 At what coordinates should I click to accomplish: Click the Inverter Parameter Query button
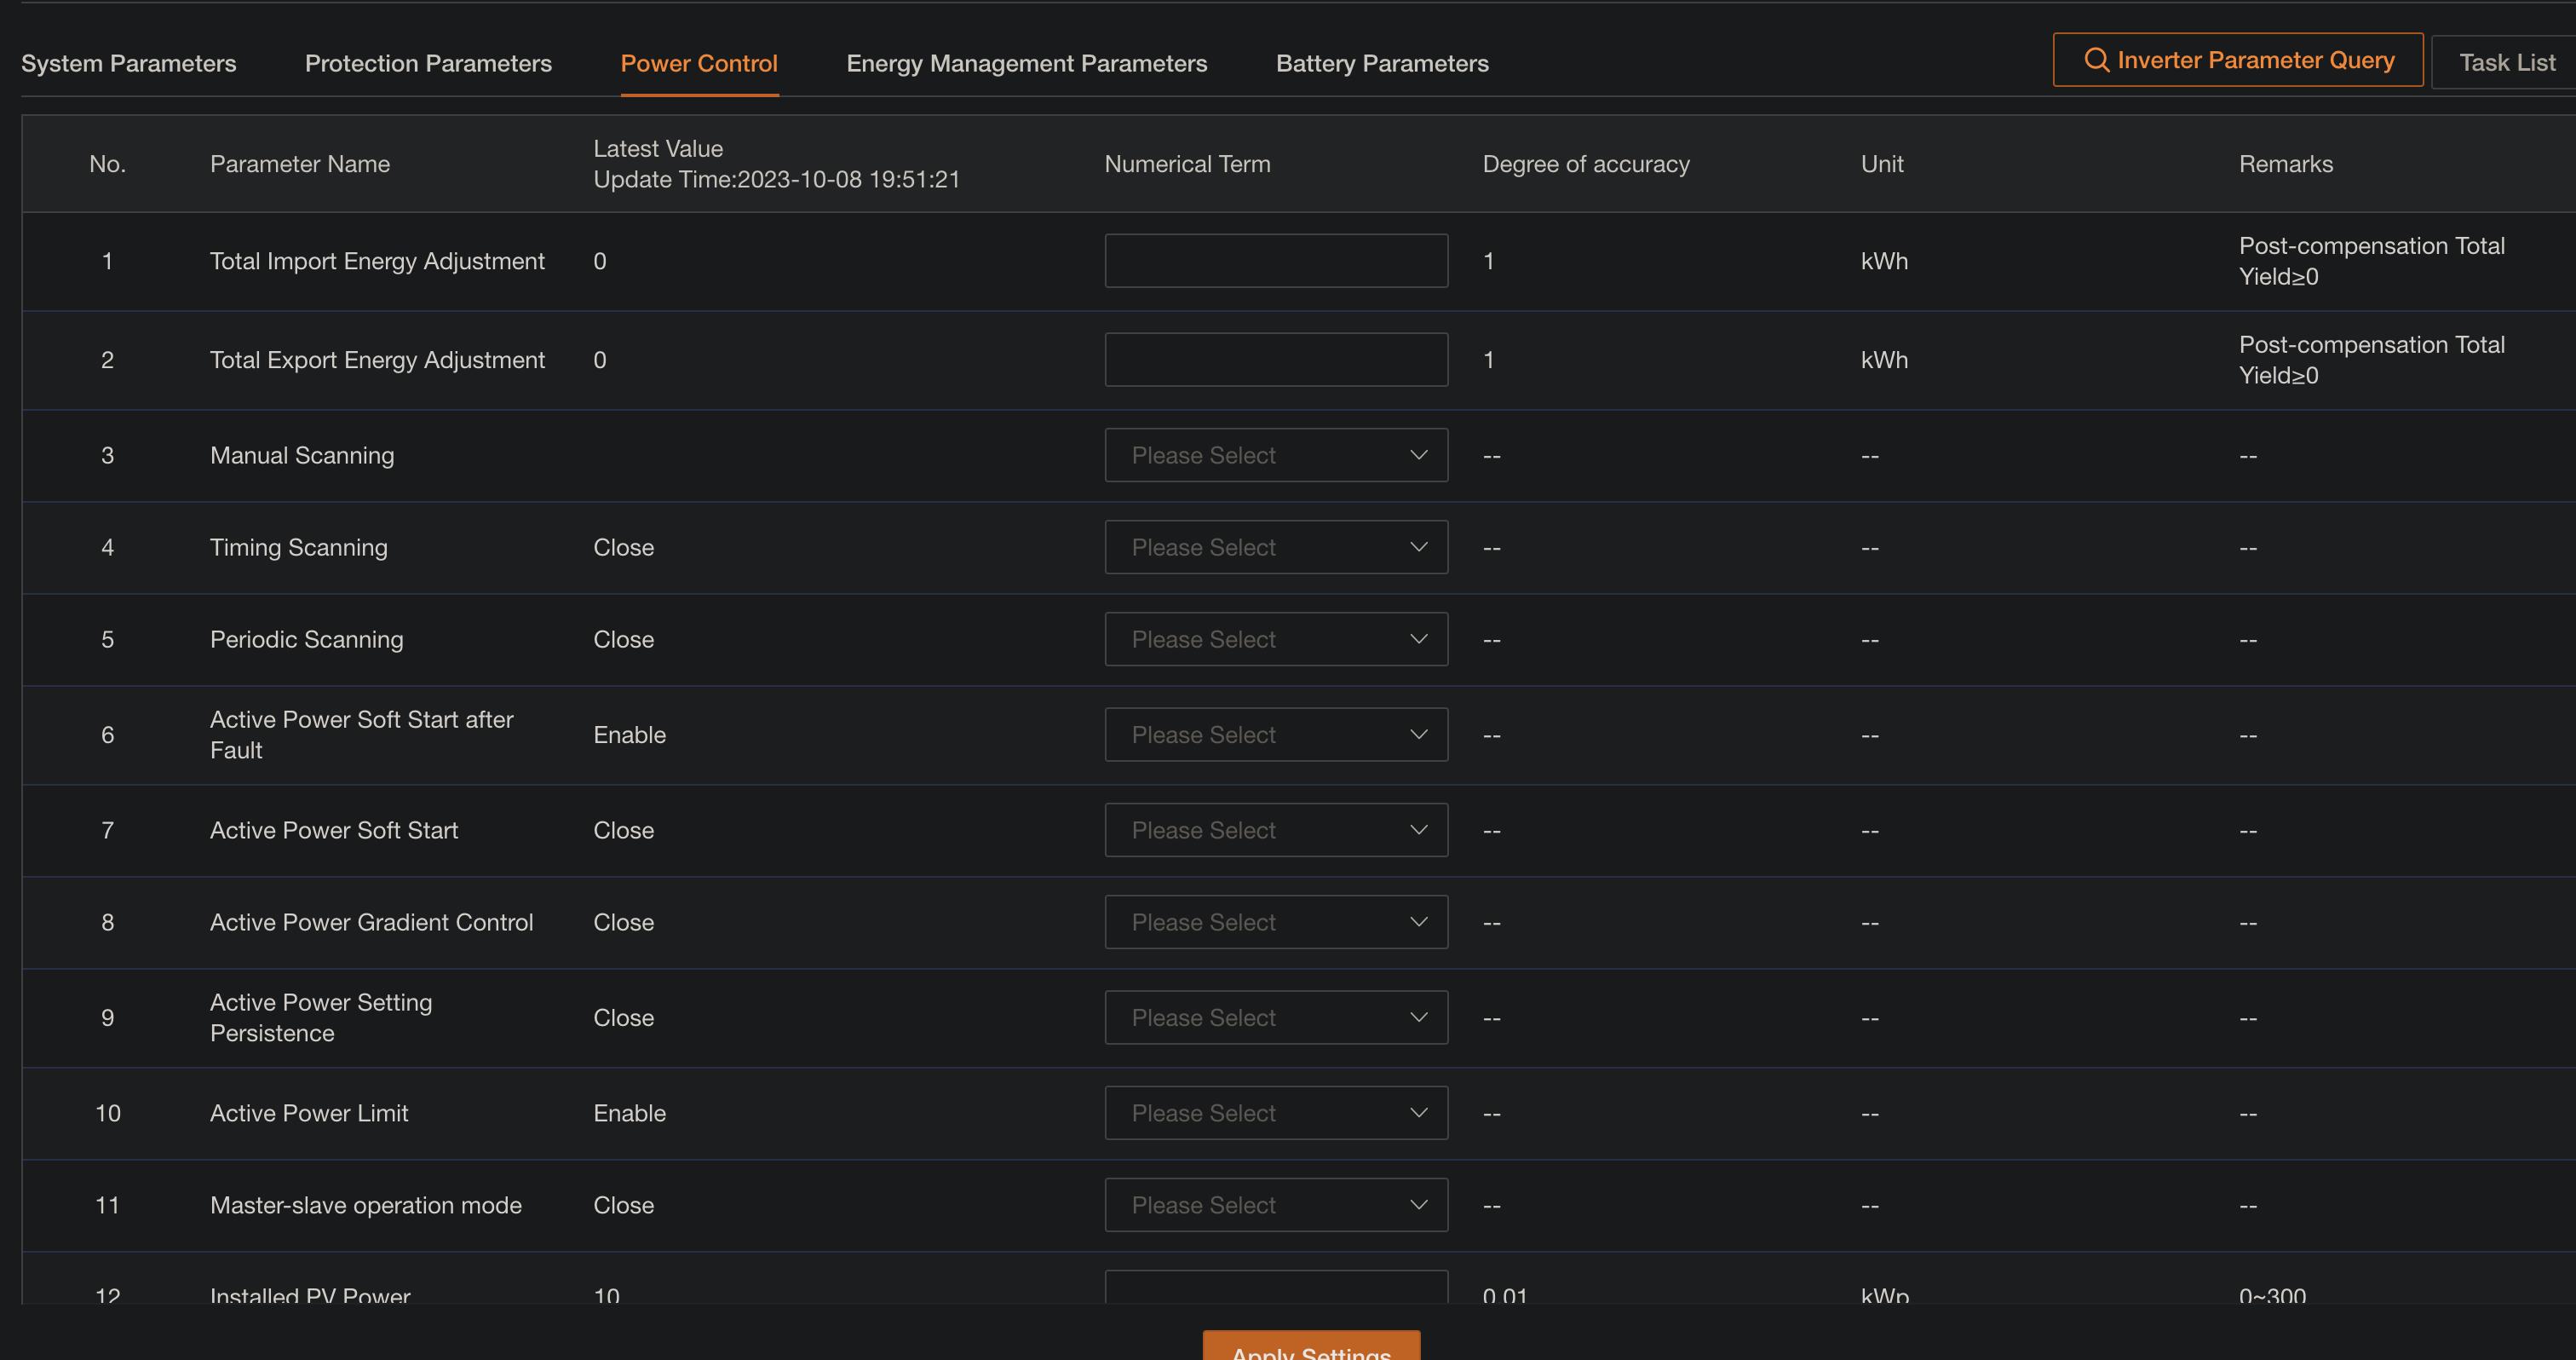pyautogui.click(x=2237, y=60)
